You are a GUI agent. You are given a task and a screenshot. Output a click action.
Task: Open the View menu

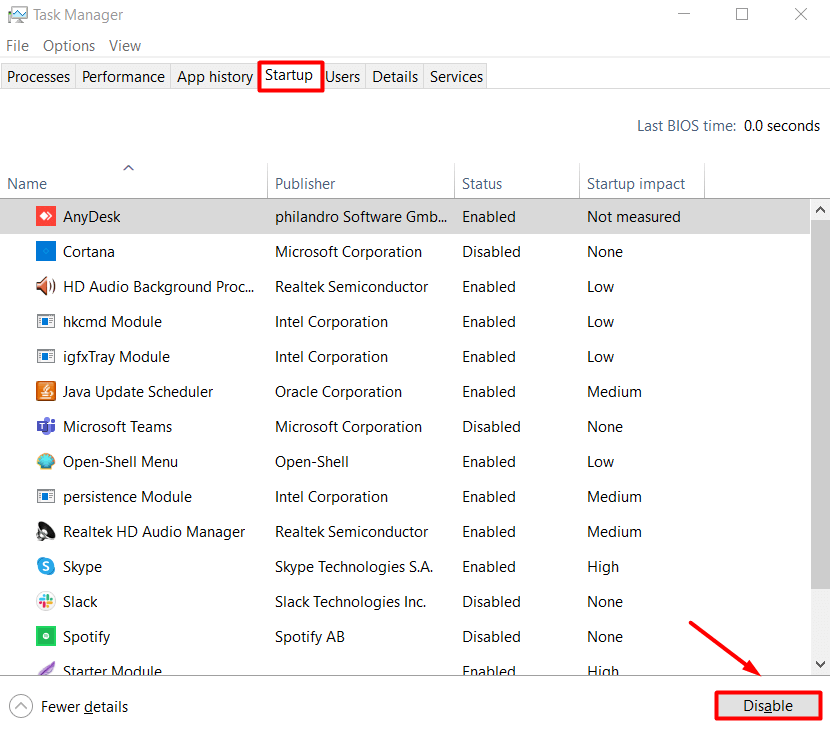125,46
